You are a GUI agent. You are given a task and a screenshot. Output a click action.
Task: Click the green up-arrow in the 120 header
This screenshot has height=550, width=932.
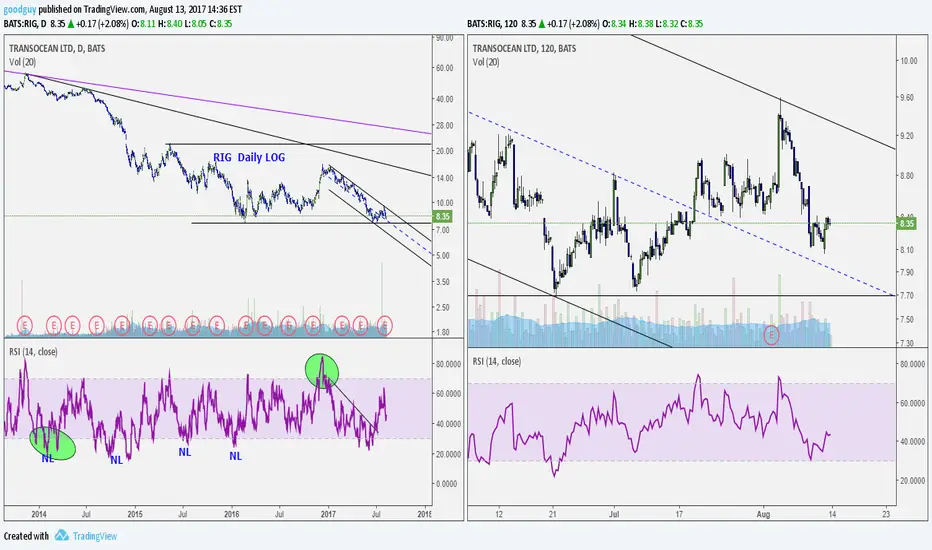point(541,24)
